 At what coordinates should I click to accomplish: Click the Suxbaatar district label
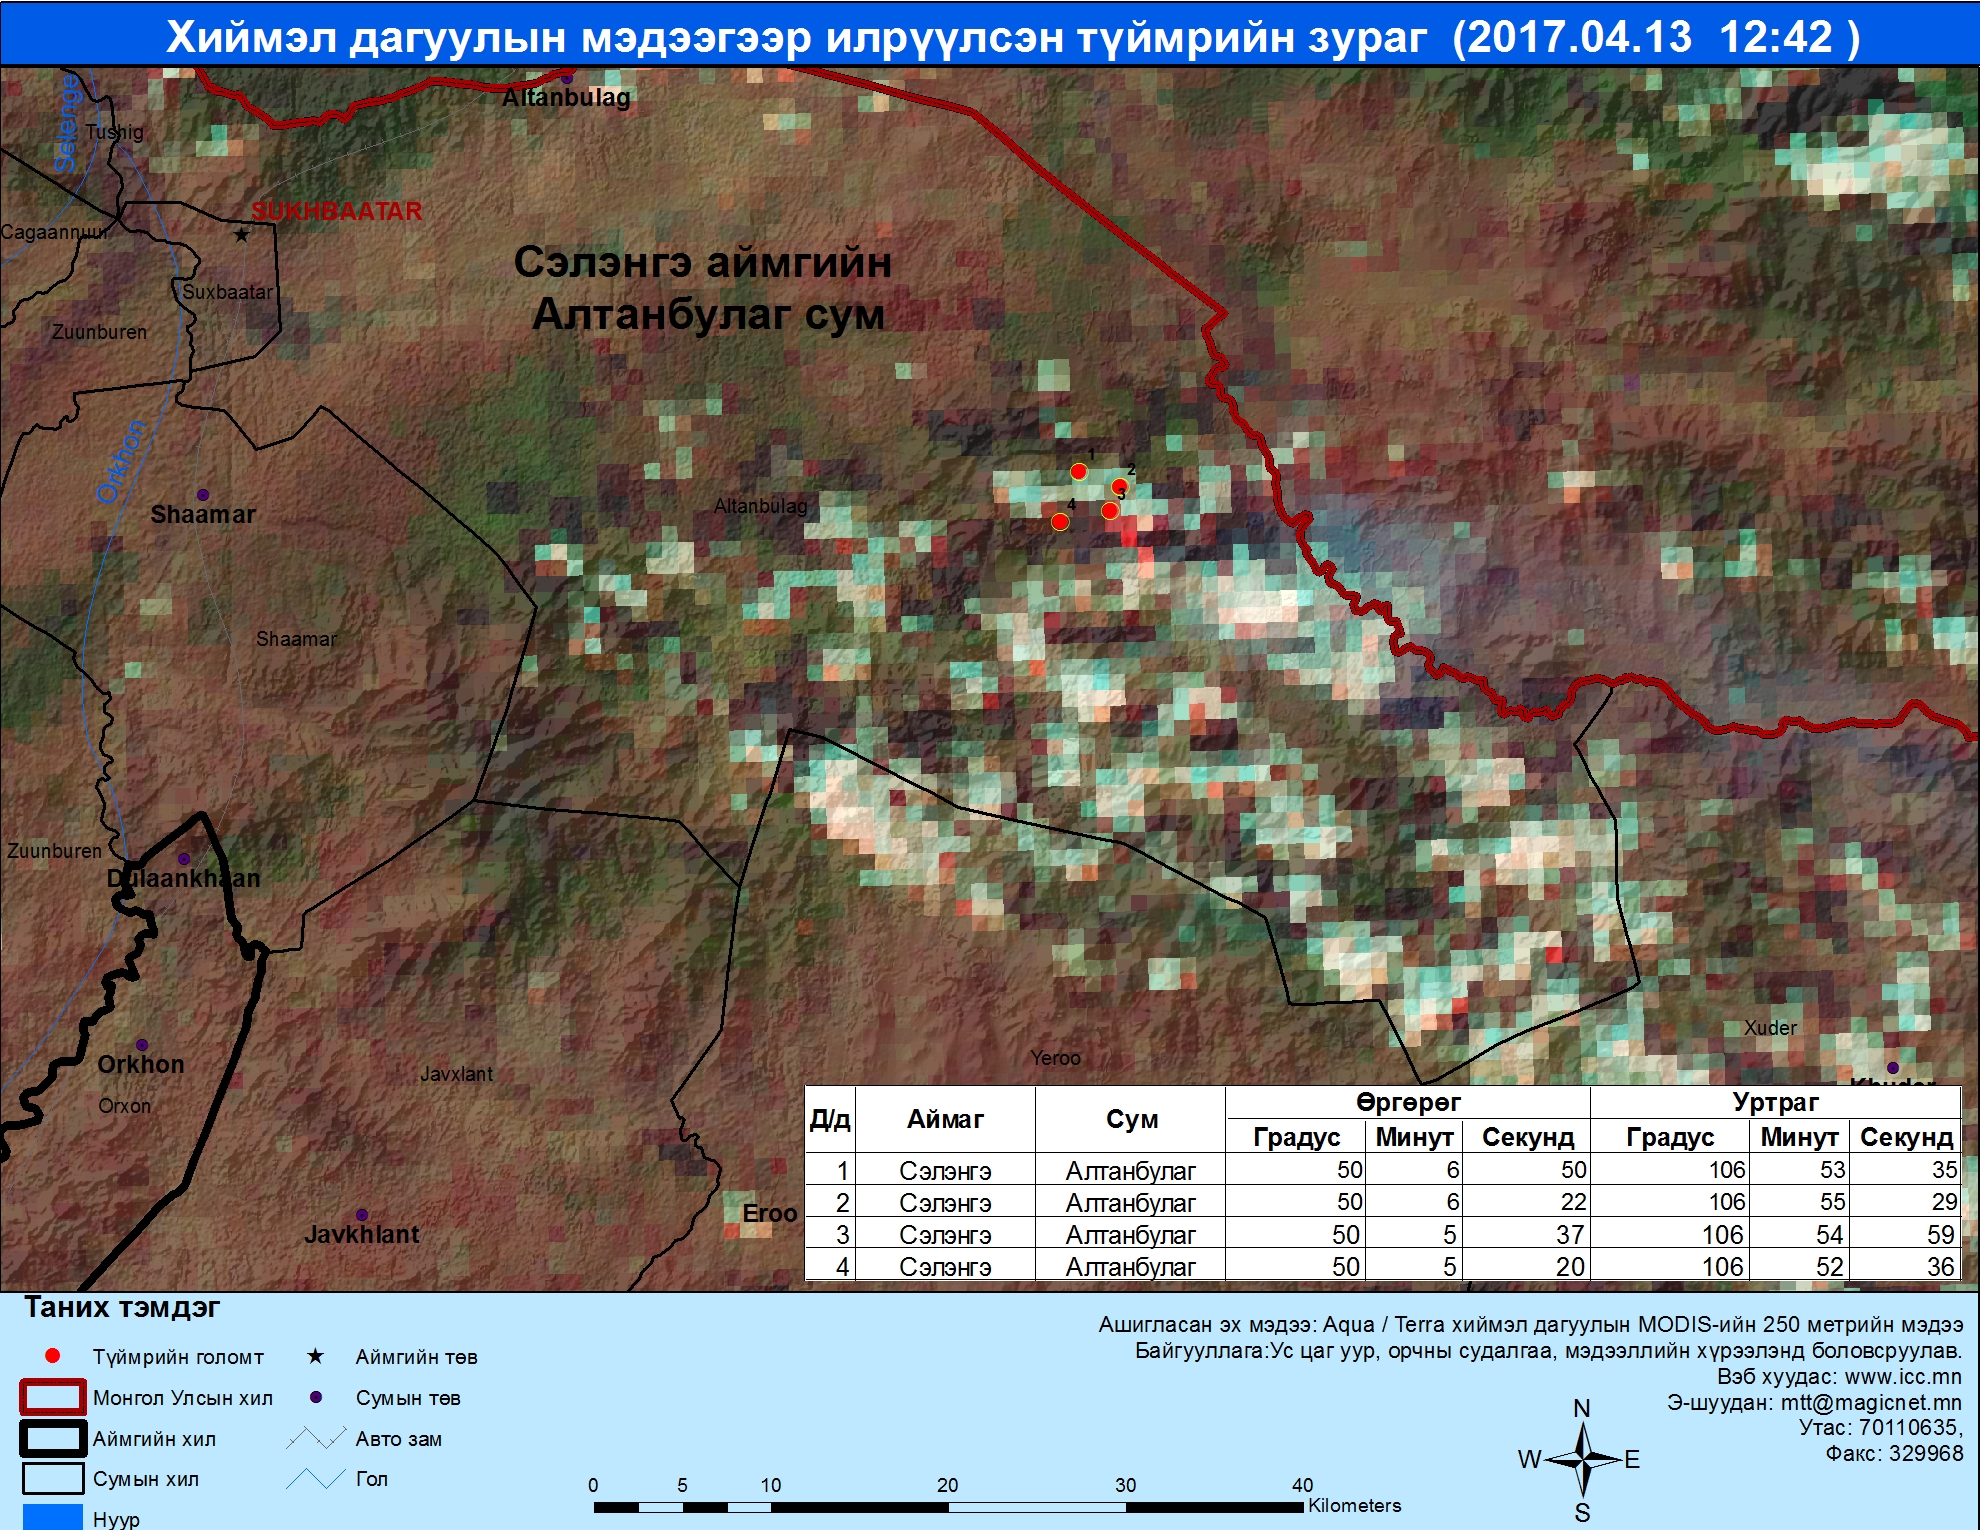click(x=228, y=292)
